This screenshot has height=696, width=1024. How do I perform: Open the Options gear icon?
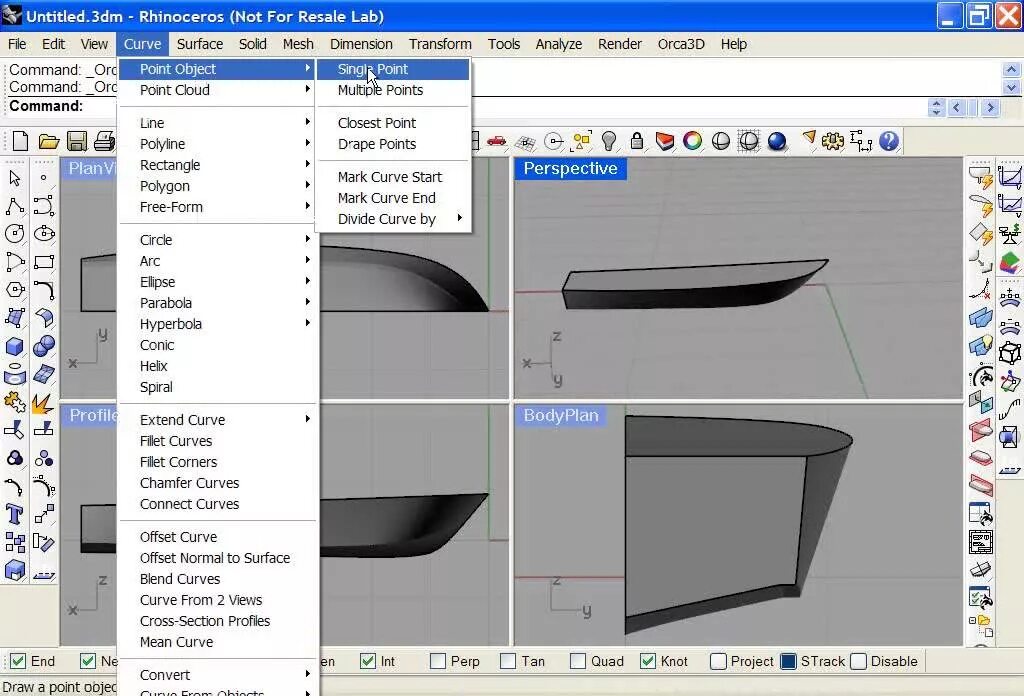[833, 141]
